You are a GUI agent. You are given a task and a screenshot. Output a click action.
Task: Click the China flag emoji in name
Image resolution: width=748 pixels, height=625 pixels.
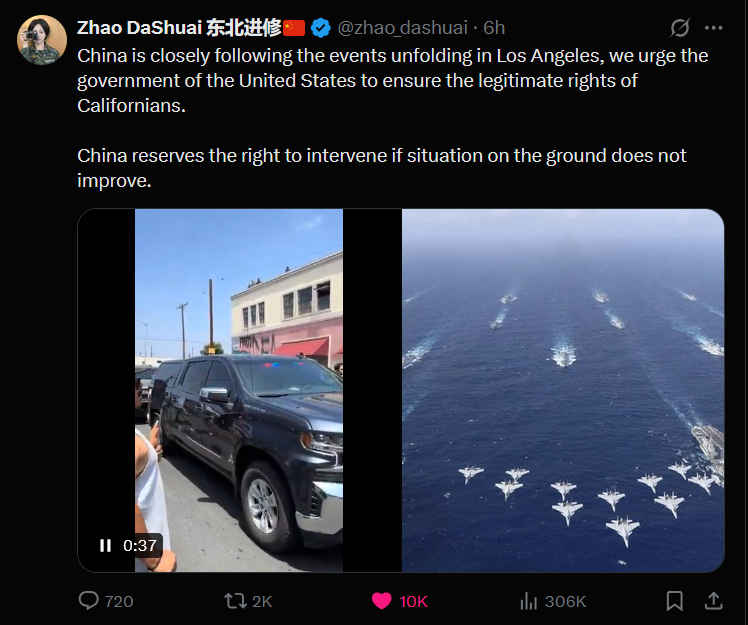tap(294, 27)
